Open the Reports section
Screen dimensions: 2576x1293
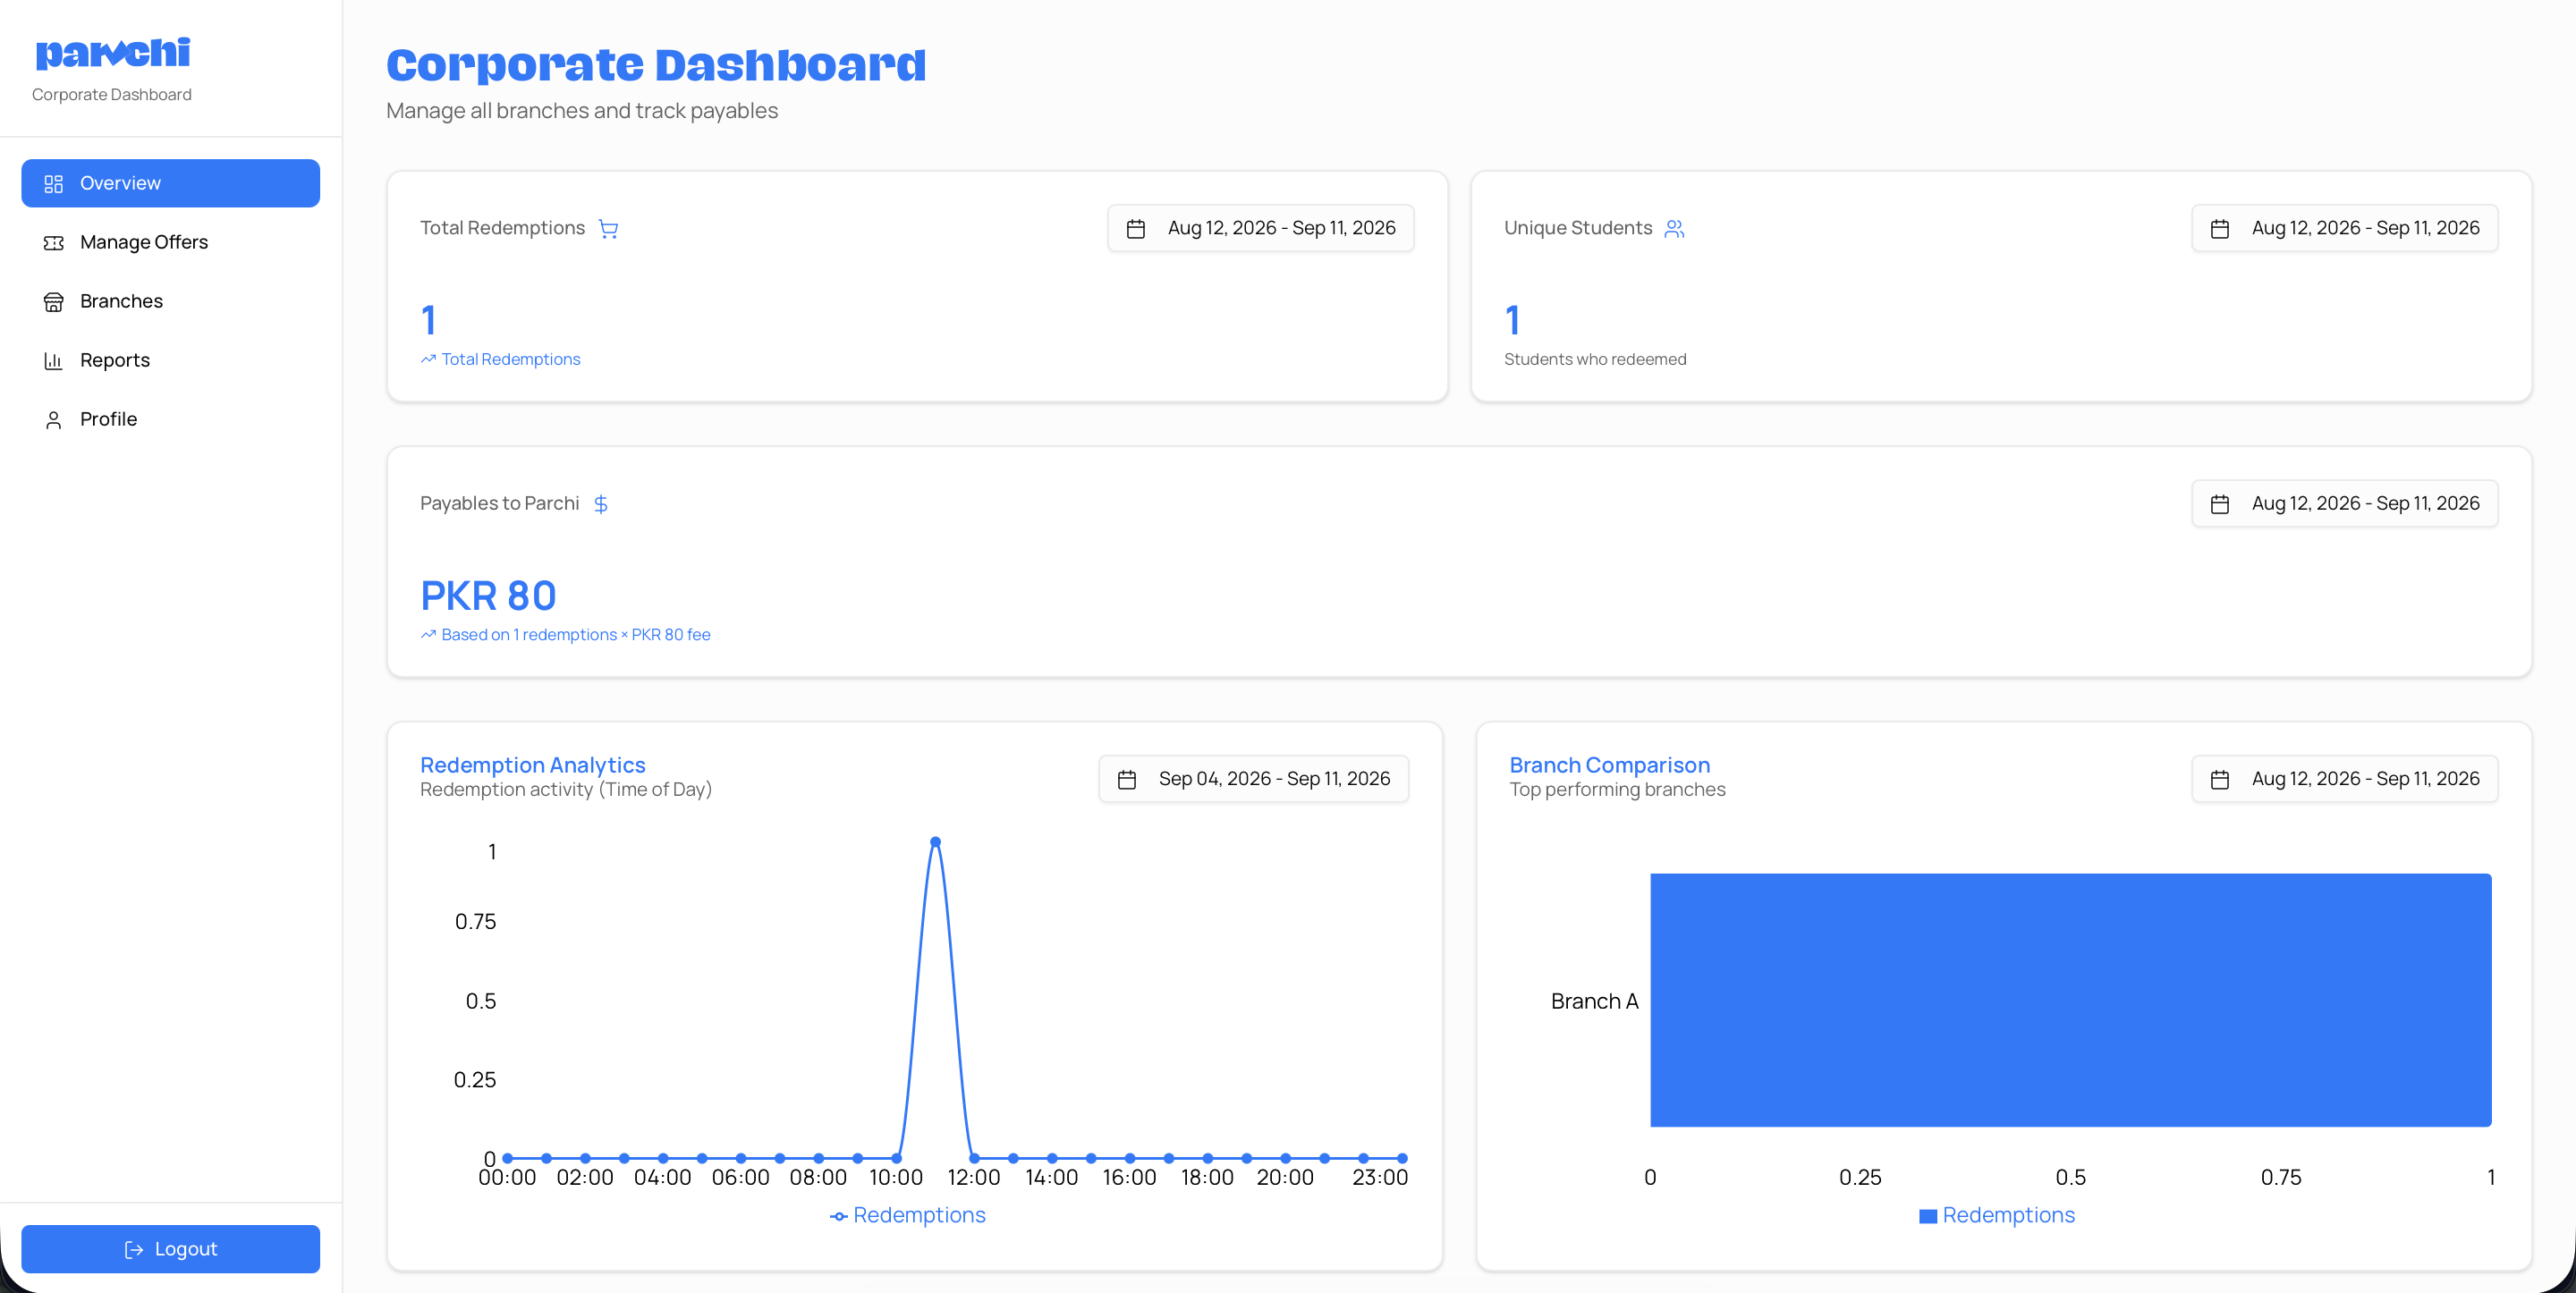click(171, 360)
